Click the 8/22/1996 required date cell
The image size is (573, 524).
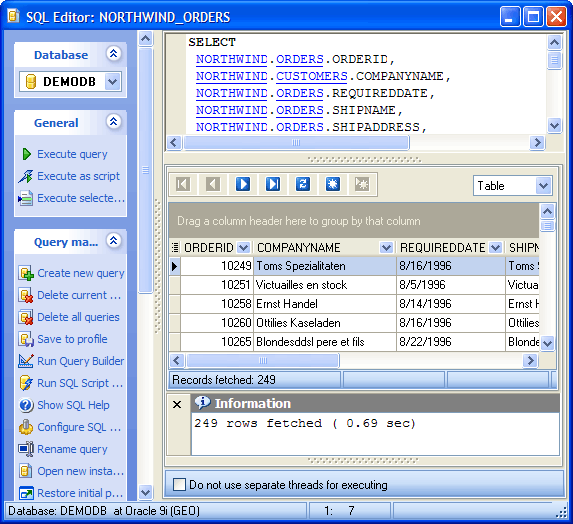(x=451, y=342)
